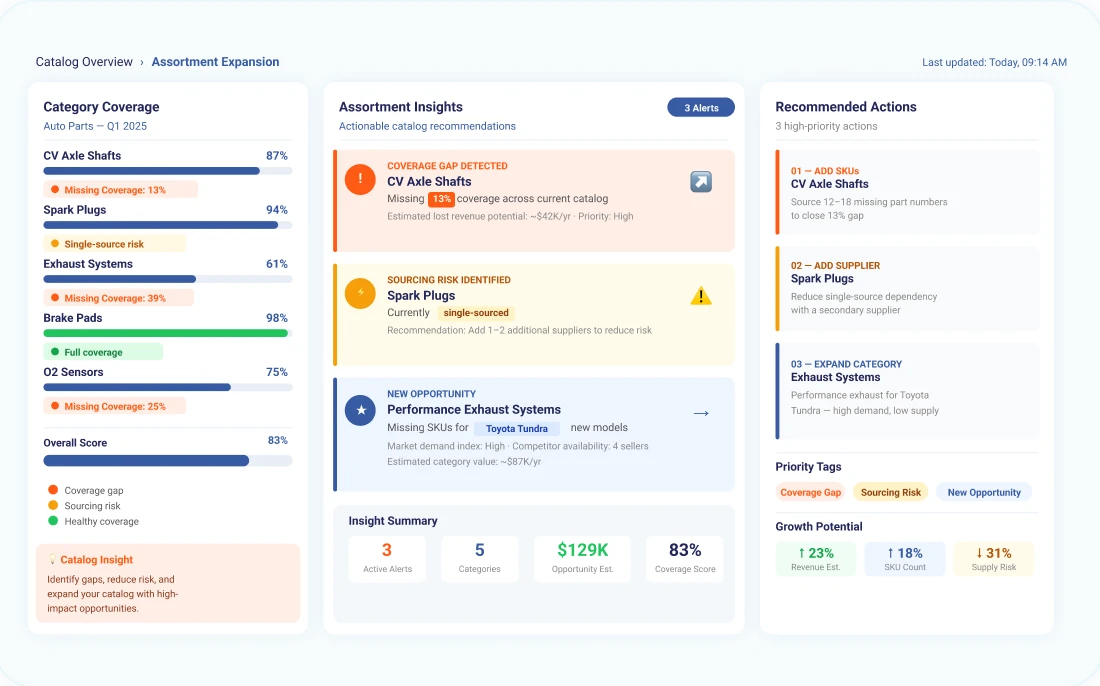This screenshot has width=1100, height=686.
Task: Click the lightbulb Catalog Insight icon
Action: coord(53,560)
